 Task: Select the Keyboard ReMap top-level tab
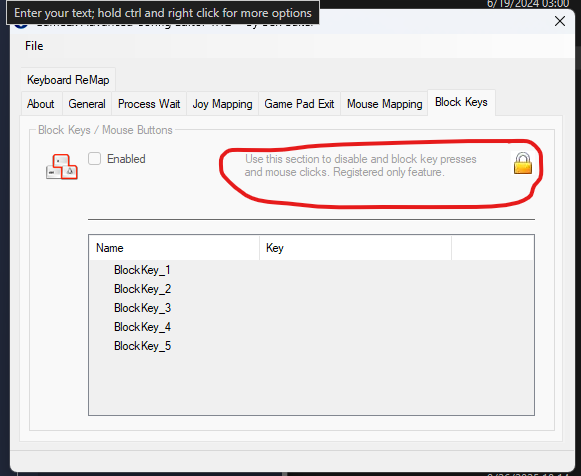point(68,80)
